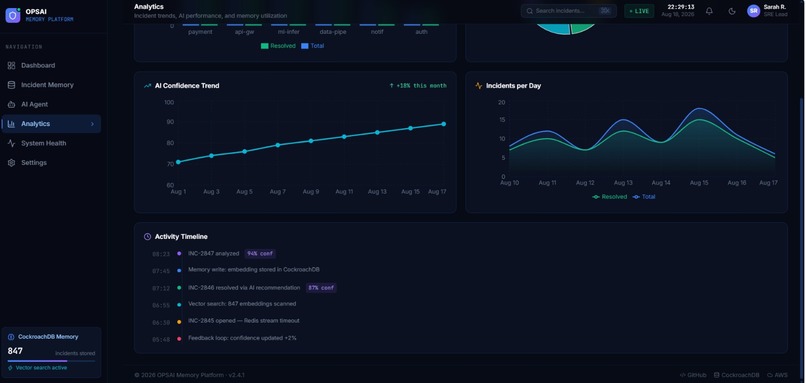Click 'INC-2847 analyzed' text
This screenshot has width=806, height=383.
click(213, 253)
